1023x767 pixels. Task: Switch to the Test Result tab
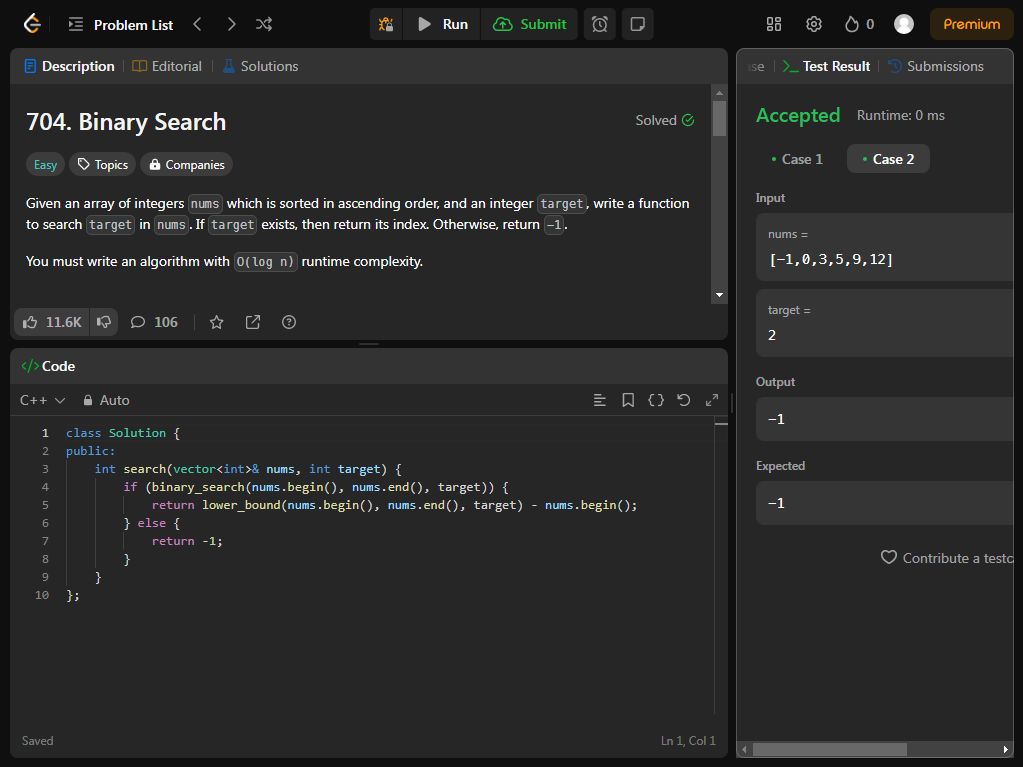(x=826, y=66)
